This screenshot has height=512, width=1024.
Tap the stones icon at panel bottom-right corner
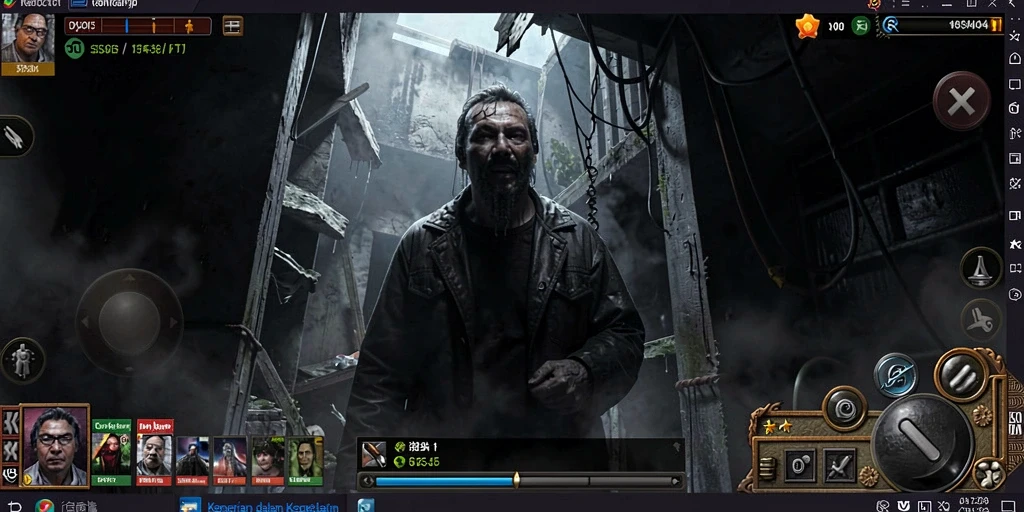click(x=988, y=475)
